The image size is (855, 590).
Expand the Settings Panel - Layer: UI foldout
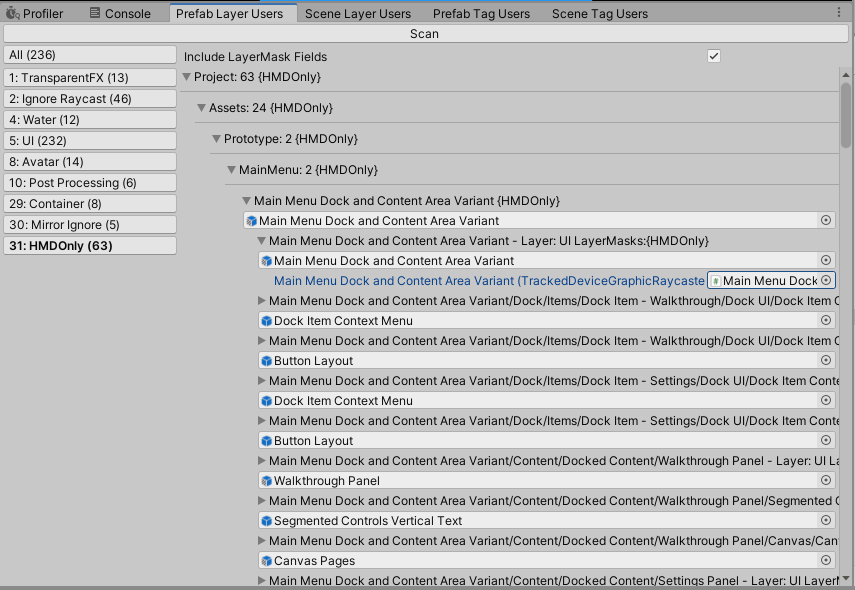click(x=261, y=581)
